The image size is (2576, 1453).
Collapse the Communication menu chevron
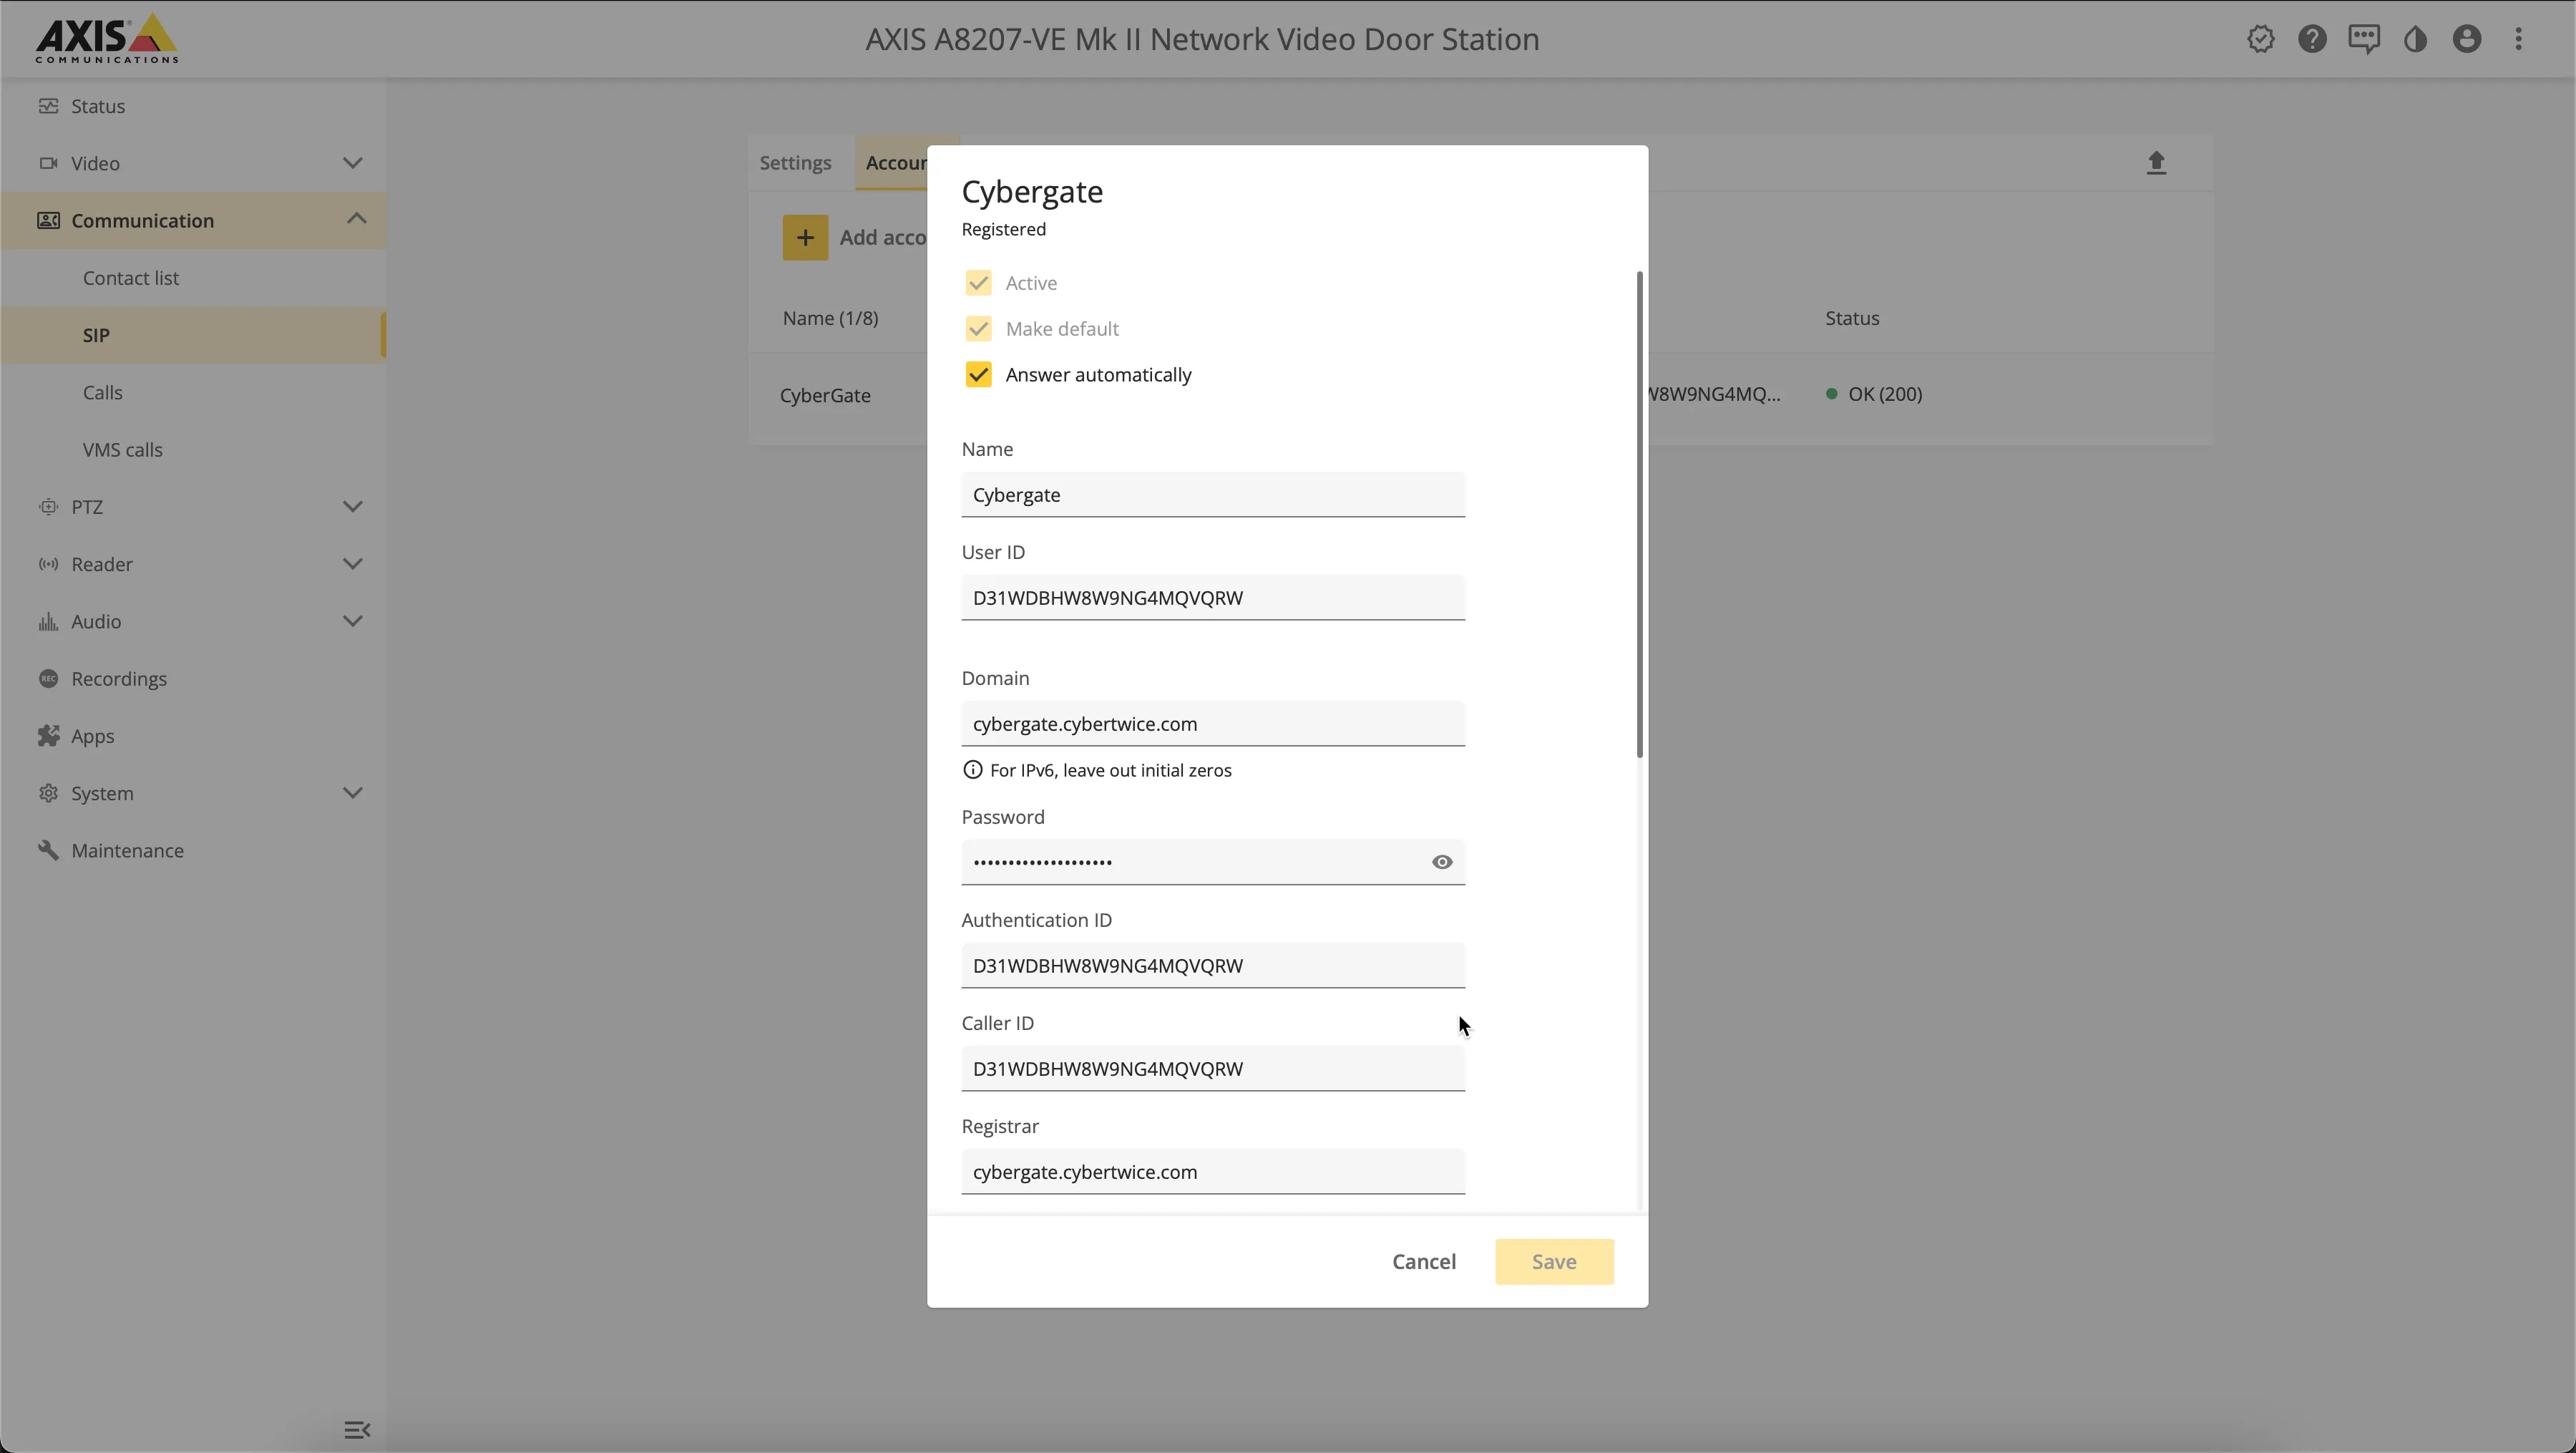click(x=356, y=219)
